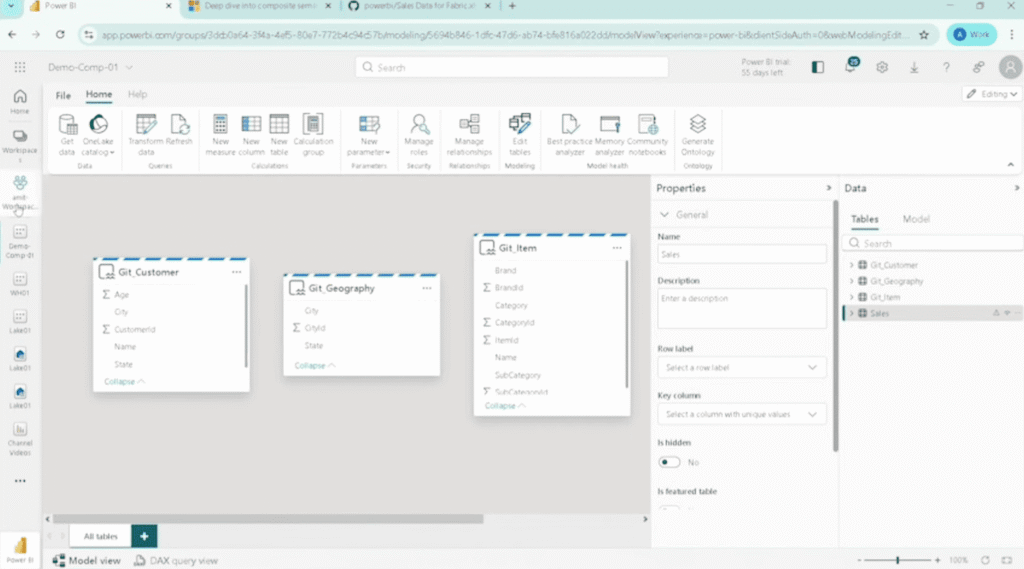
Task: Collapse the Data pane
Action: coord(1016,188)
